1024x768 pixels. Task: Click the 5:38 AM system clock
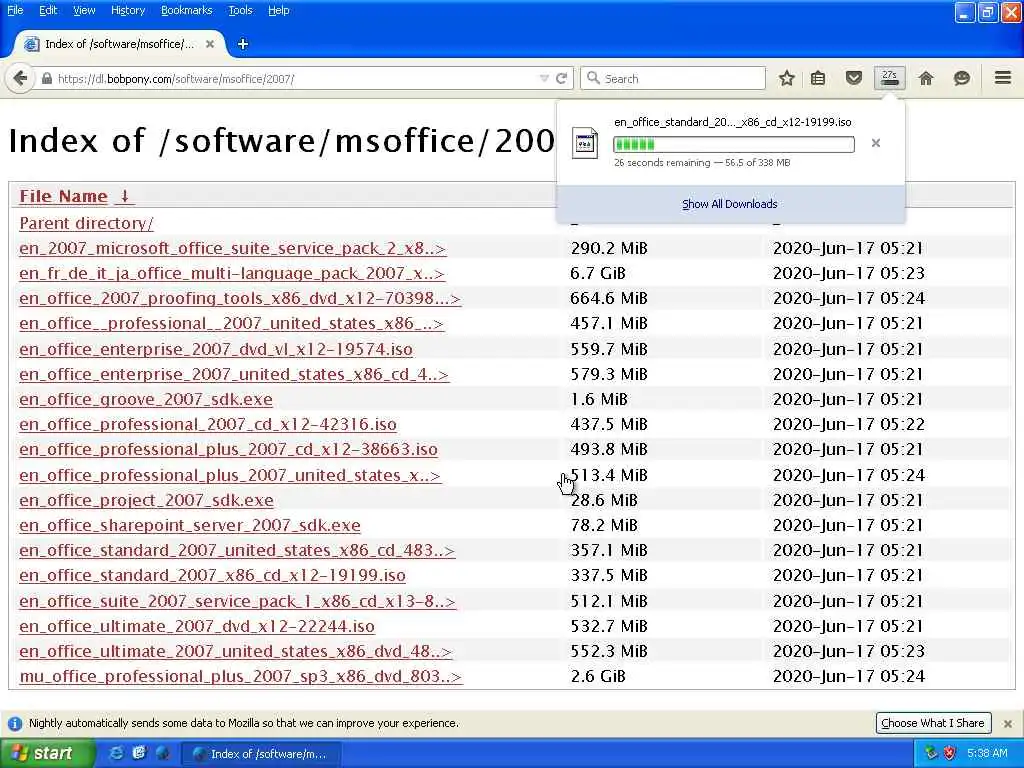987,754
